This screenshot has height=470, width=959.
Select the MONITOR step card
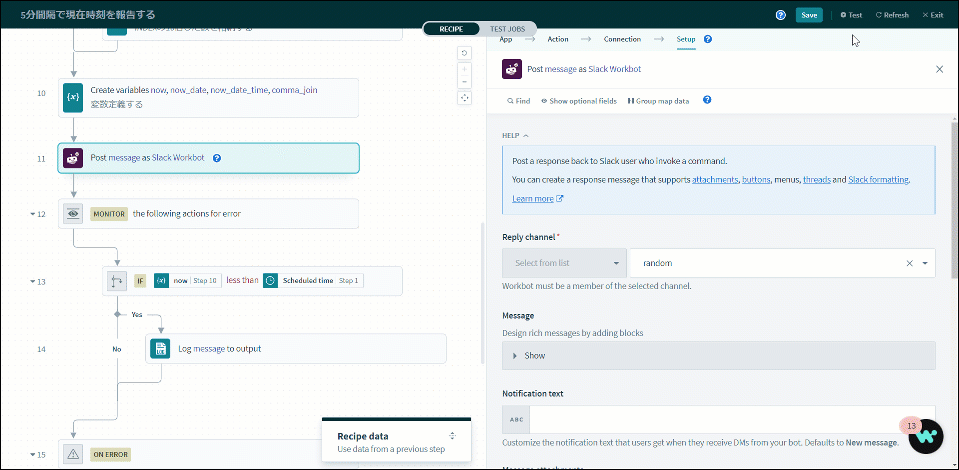click(x=209, y=214)
